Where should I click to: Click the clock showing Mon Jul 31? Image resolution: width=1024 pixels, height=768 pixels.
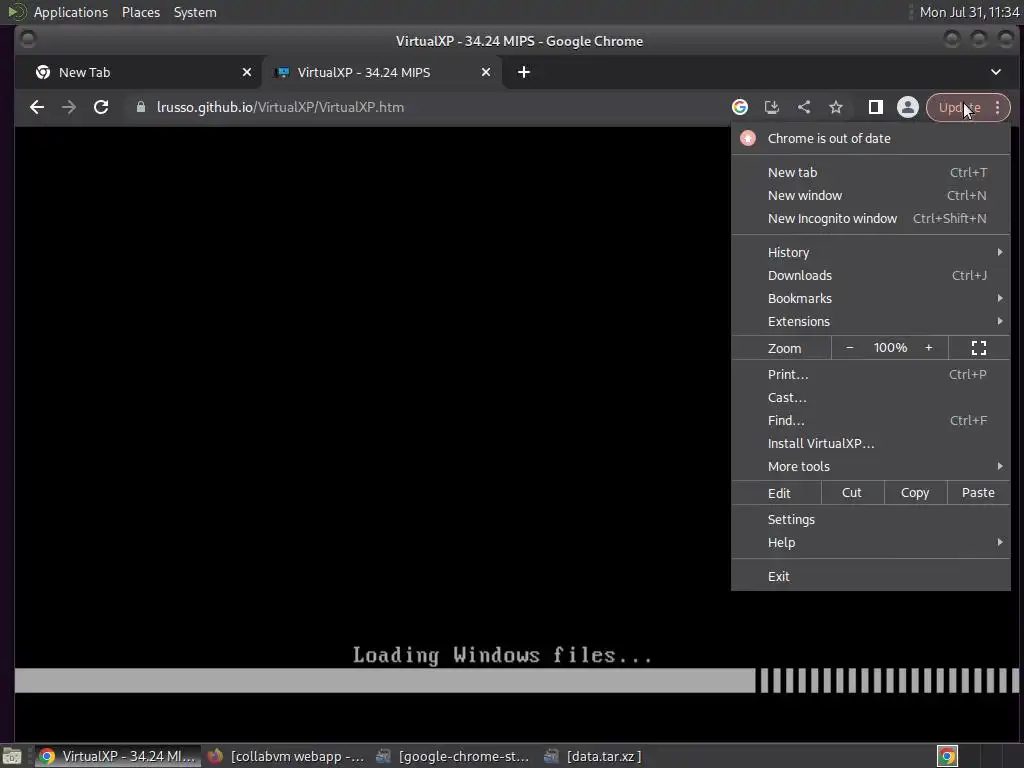(969, 12)
